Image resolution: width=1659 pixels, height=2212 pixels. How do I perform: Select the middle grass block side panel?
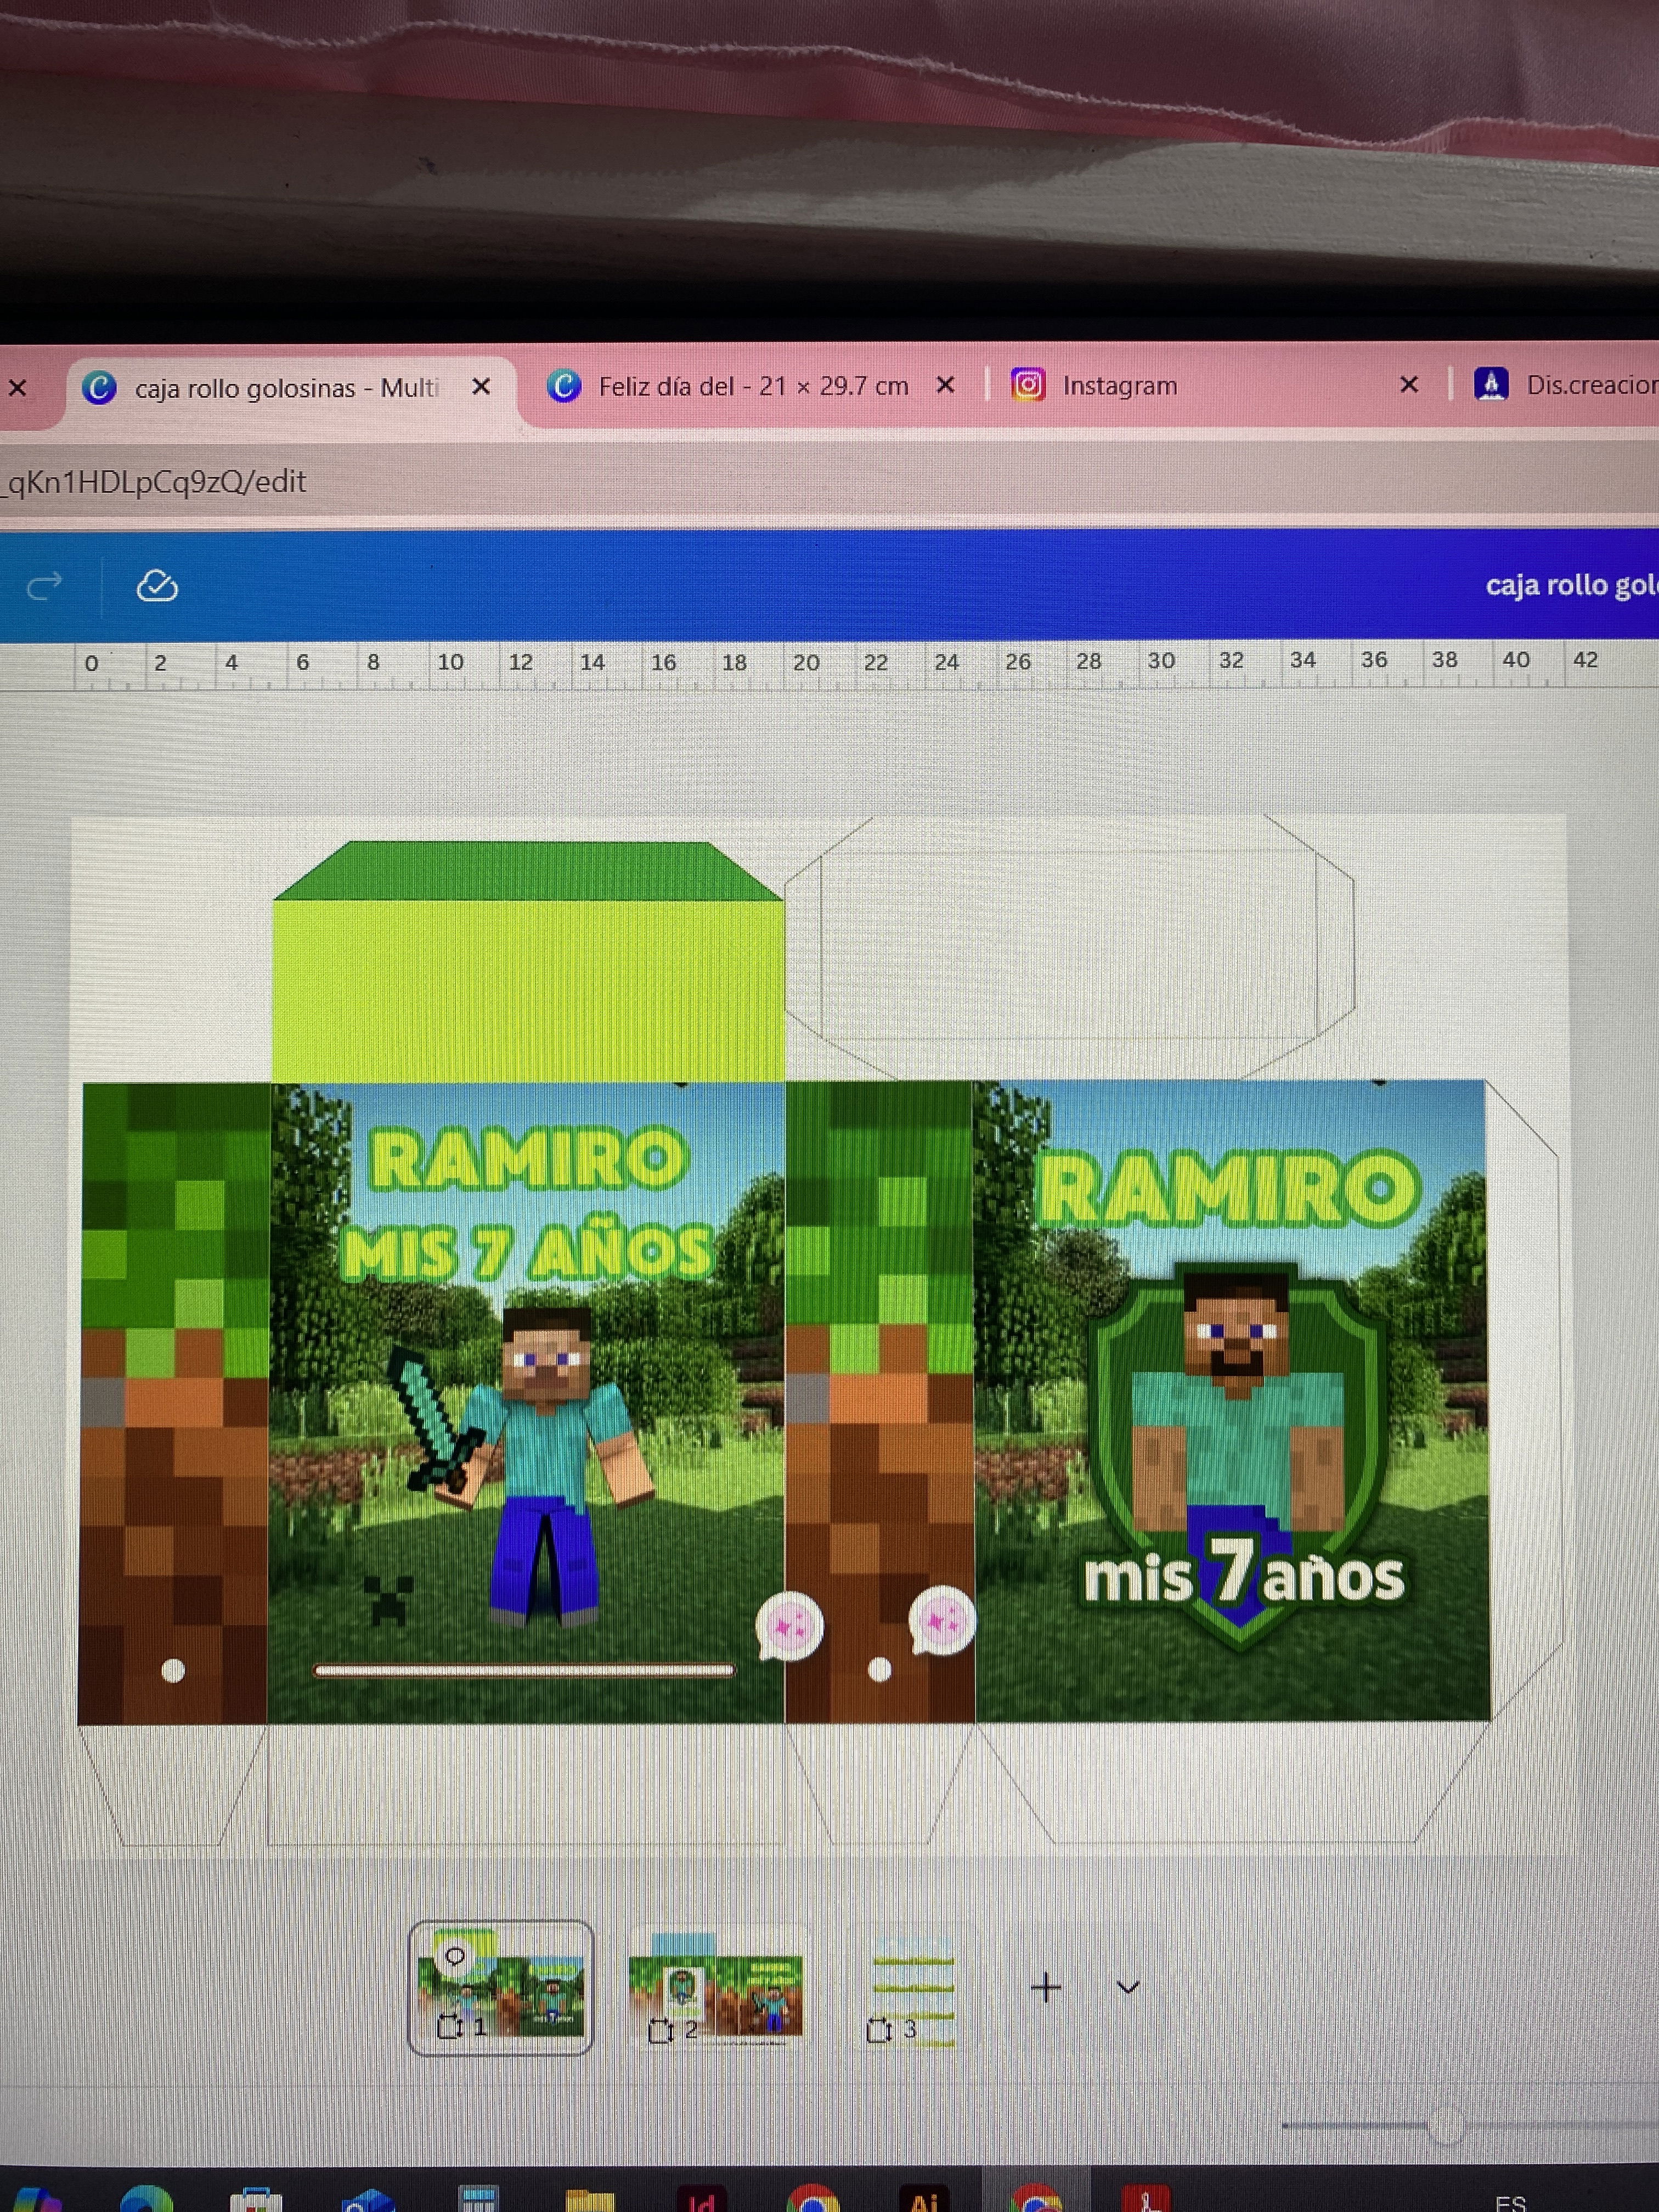pyautogui.click(x=880, y=1402)
